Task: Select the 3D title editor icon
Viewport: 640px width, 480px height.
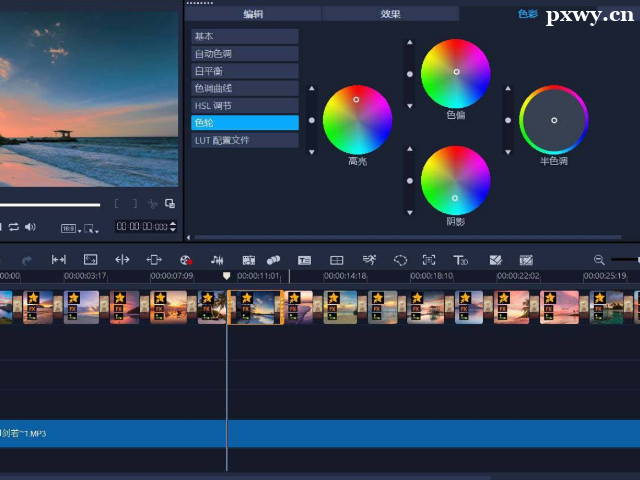Action: pyautogui.click(x=460, y=260)
